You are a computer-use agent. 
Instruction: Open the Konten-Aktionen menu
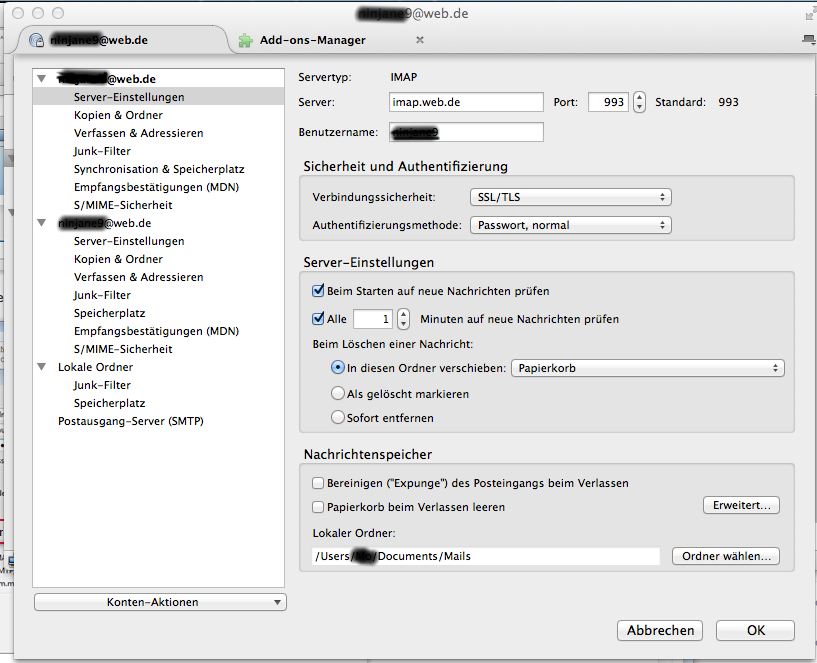pos(160,602)
